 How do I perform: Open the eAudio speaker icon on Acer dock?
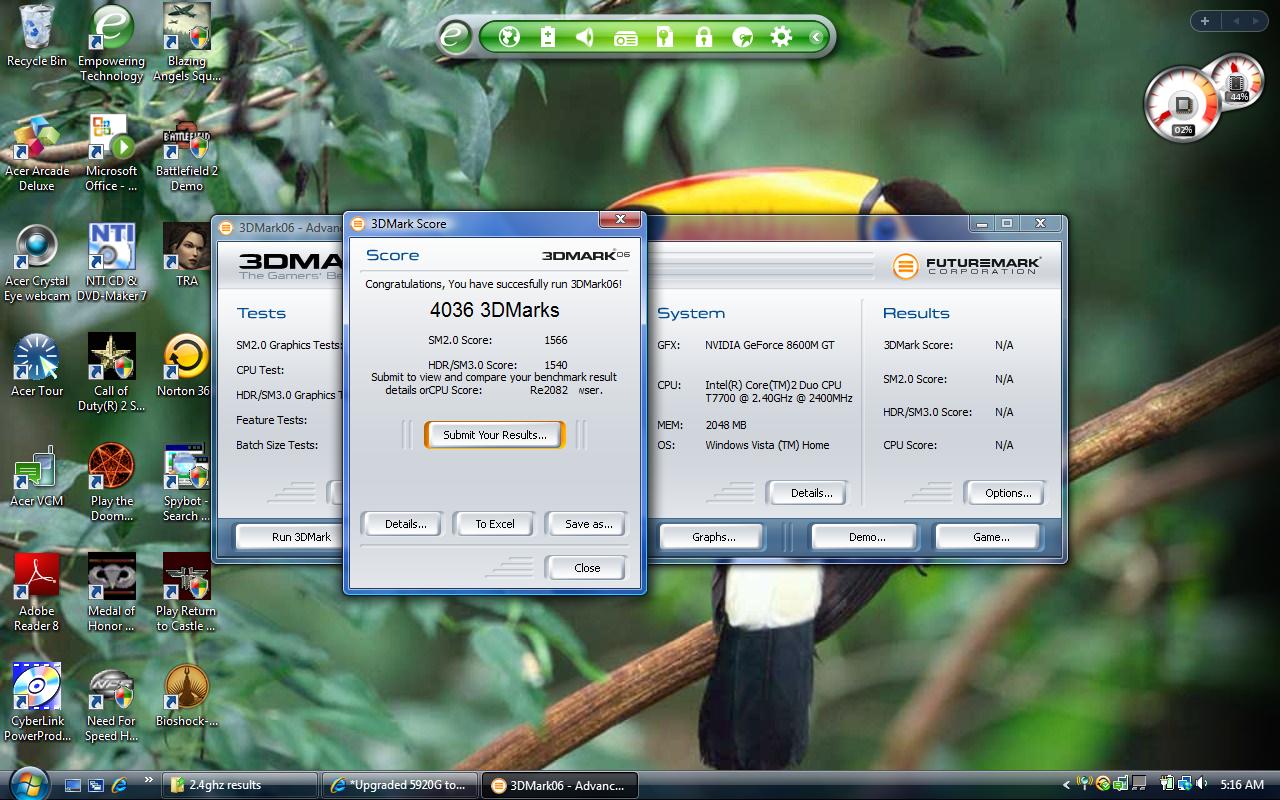point(586,37)
